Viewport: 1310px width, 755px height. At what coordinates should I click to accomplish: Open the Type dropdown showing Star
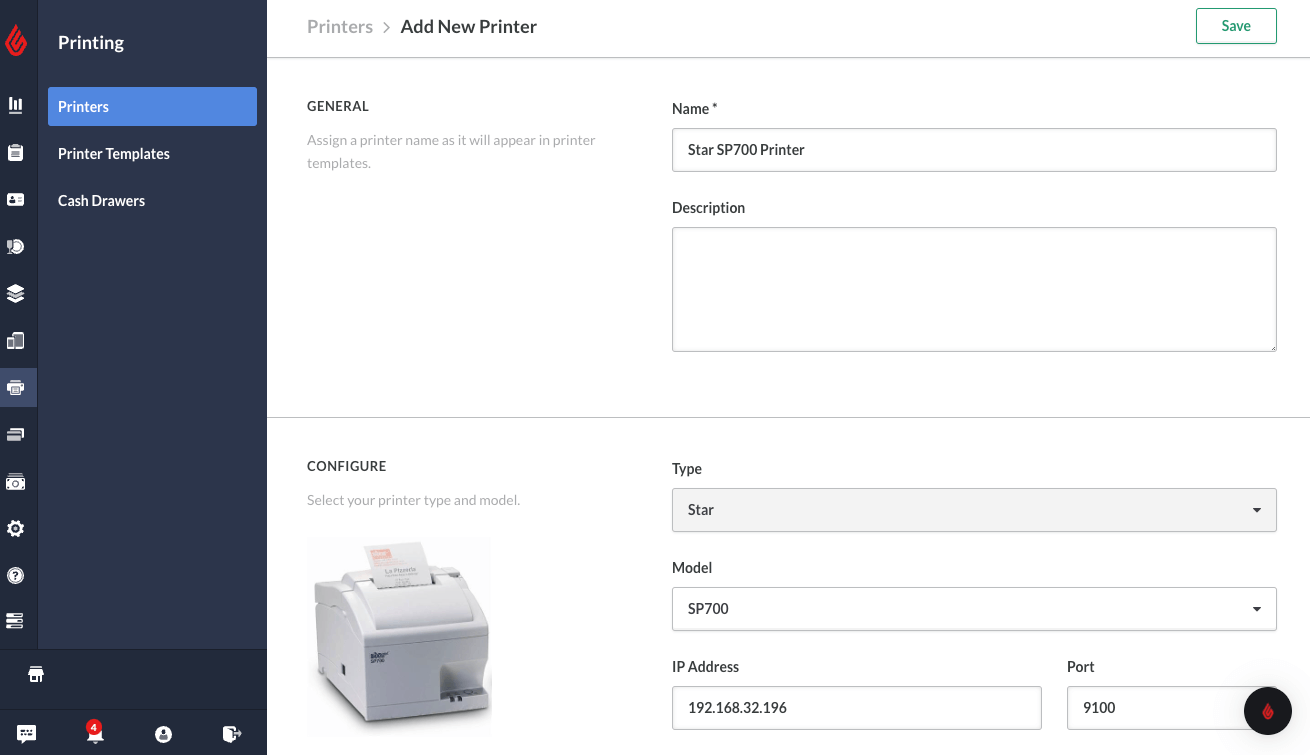(974, 510)
